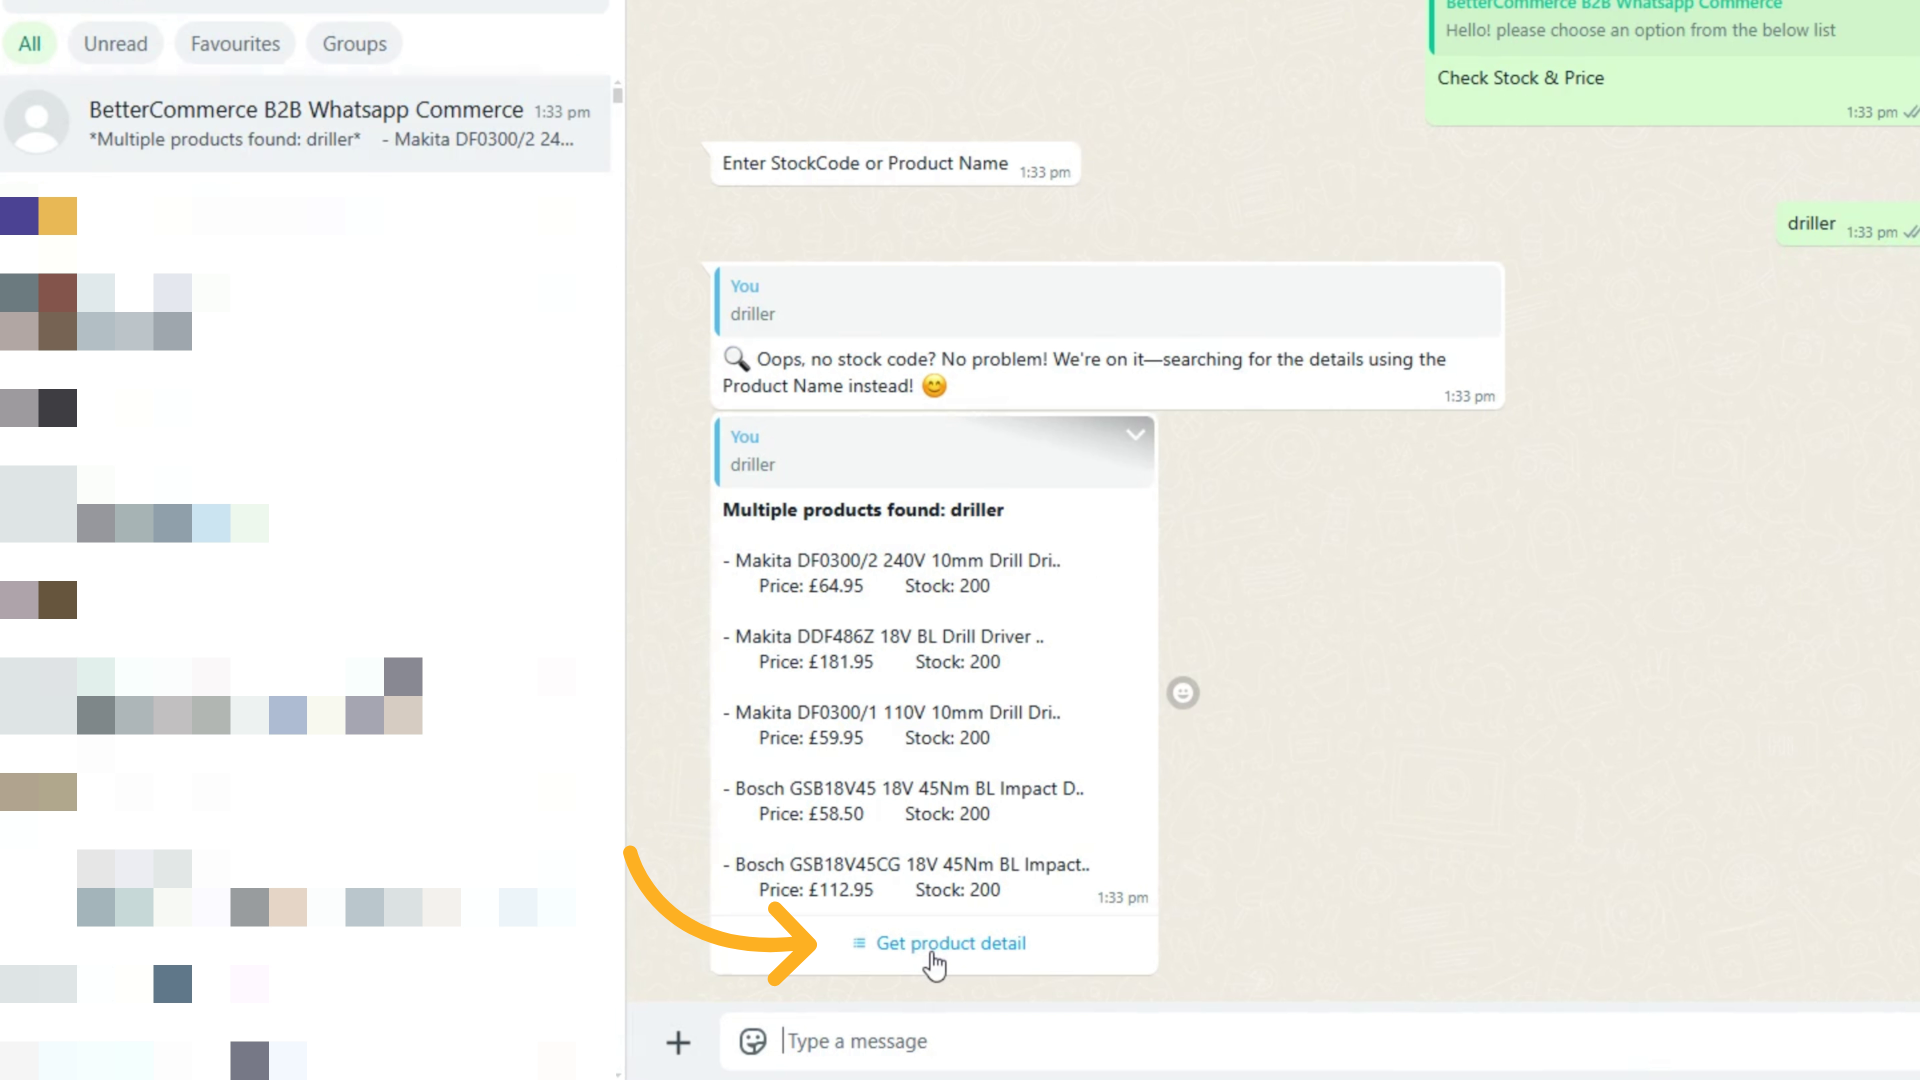The width and height of the screenshot is (1920, 1080).
Task: Show Favourites chats filter
Action: point(235,44)
